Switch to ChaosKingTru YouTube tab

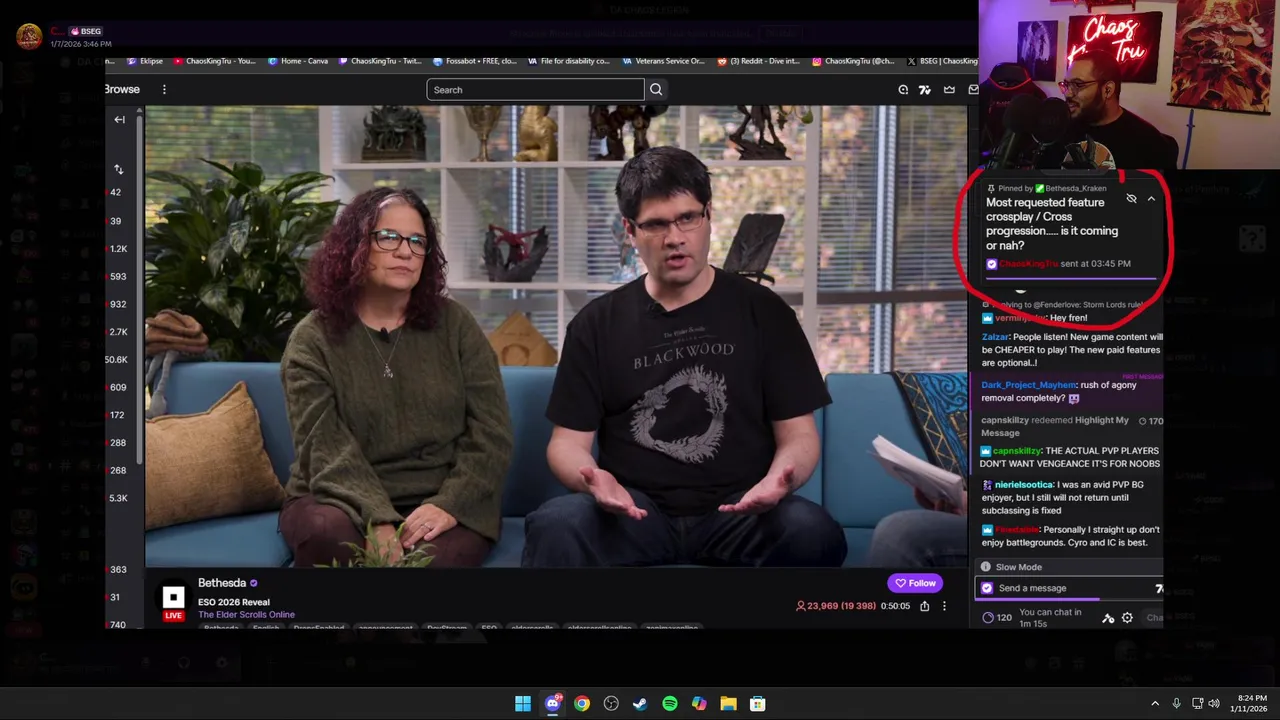(215, 61)
